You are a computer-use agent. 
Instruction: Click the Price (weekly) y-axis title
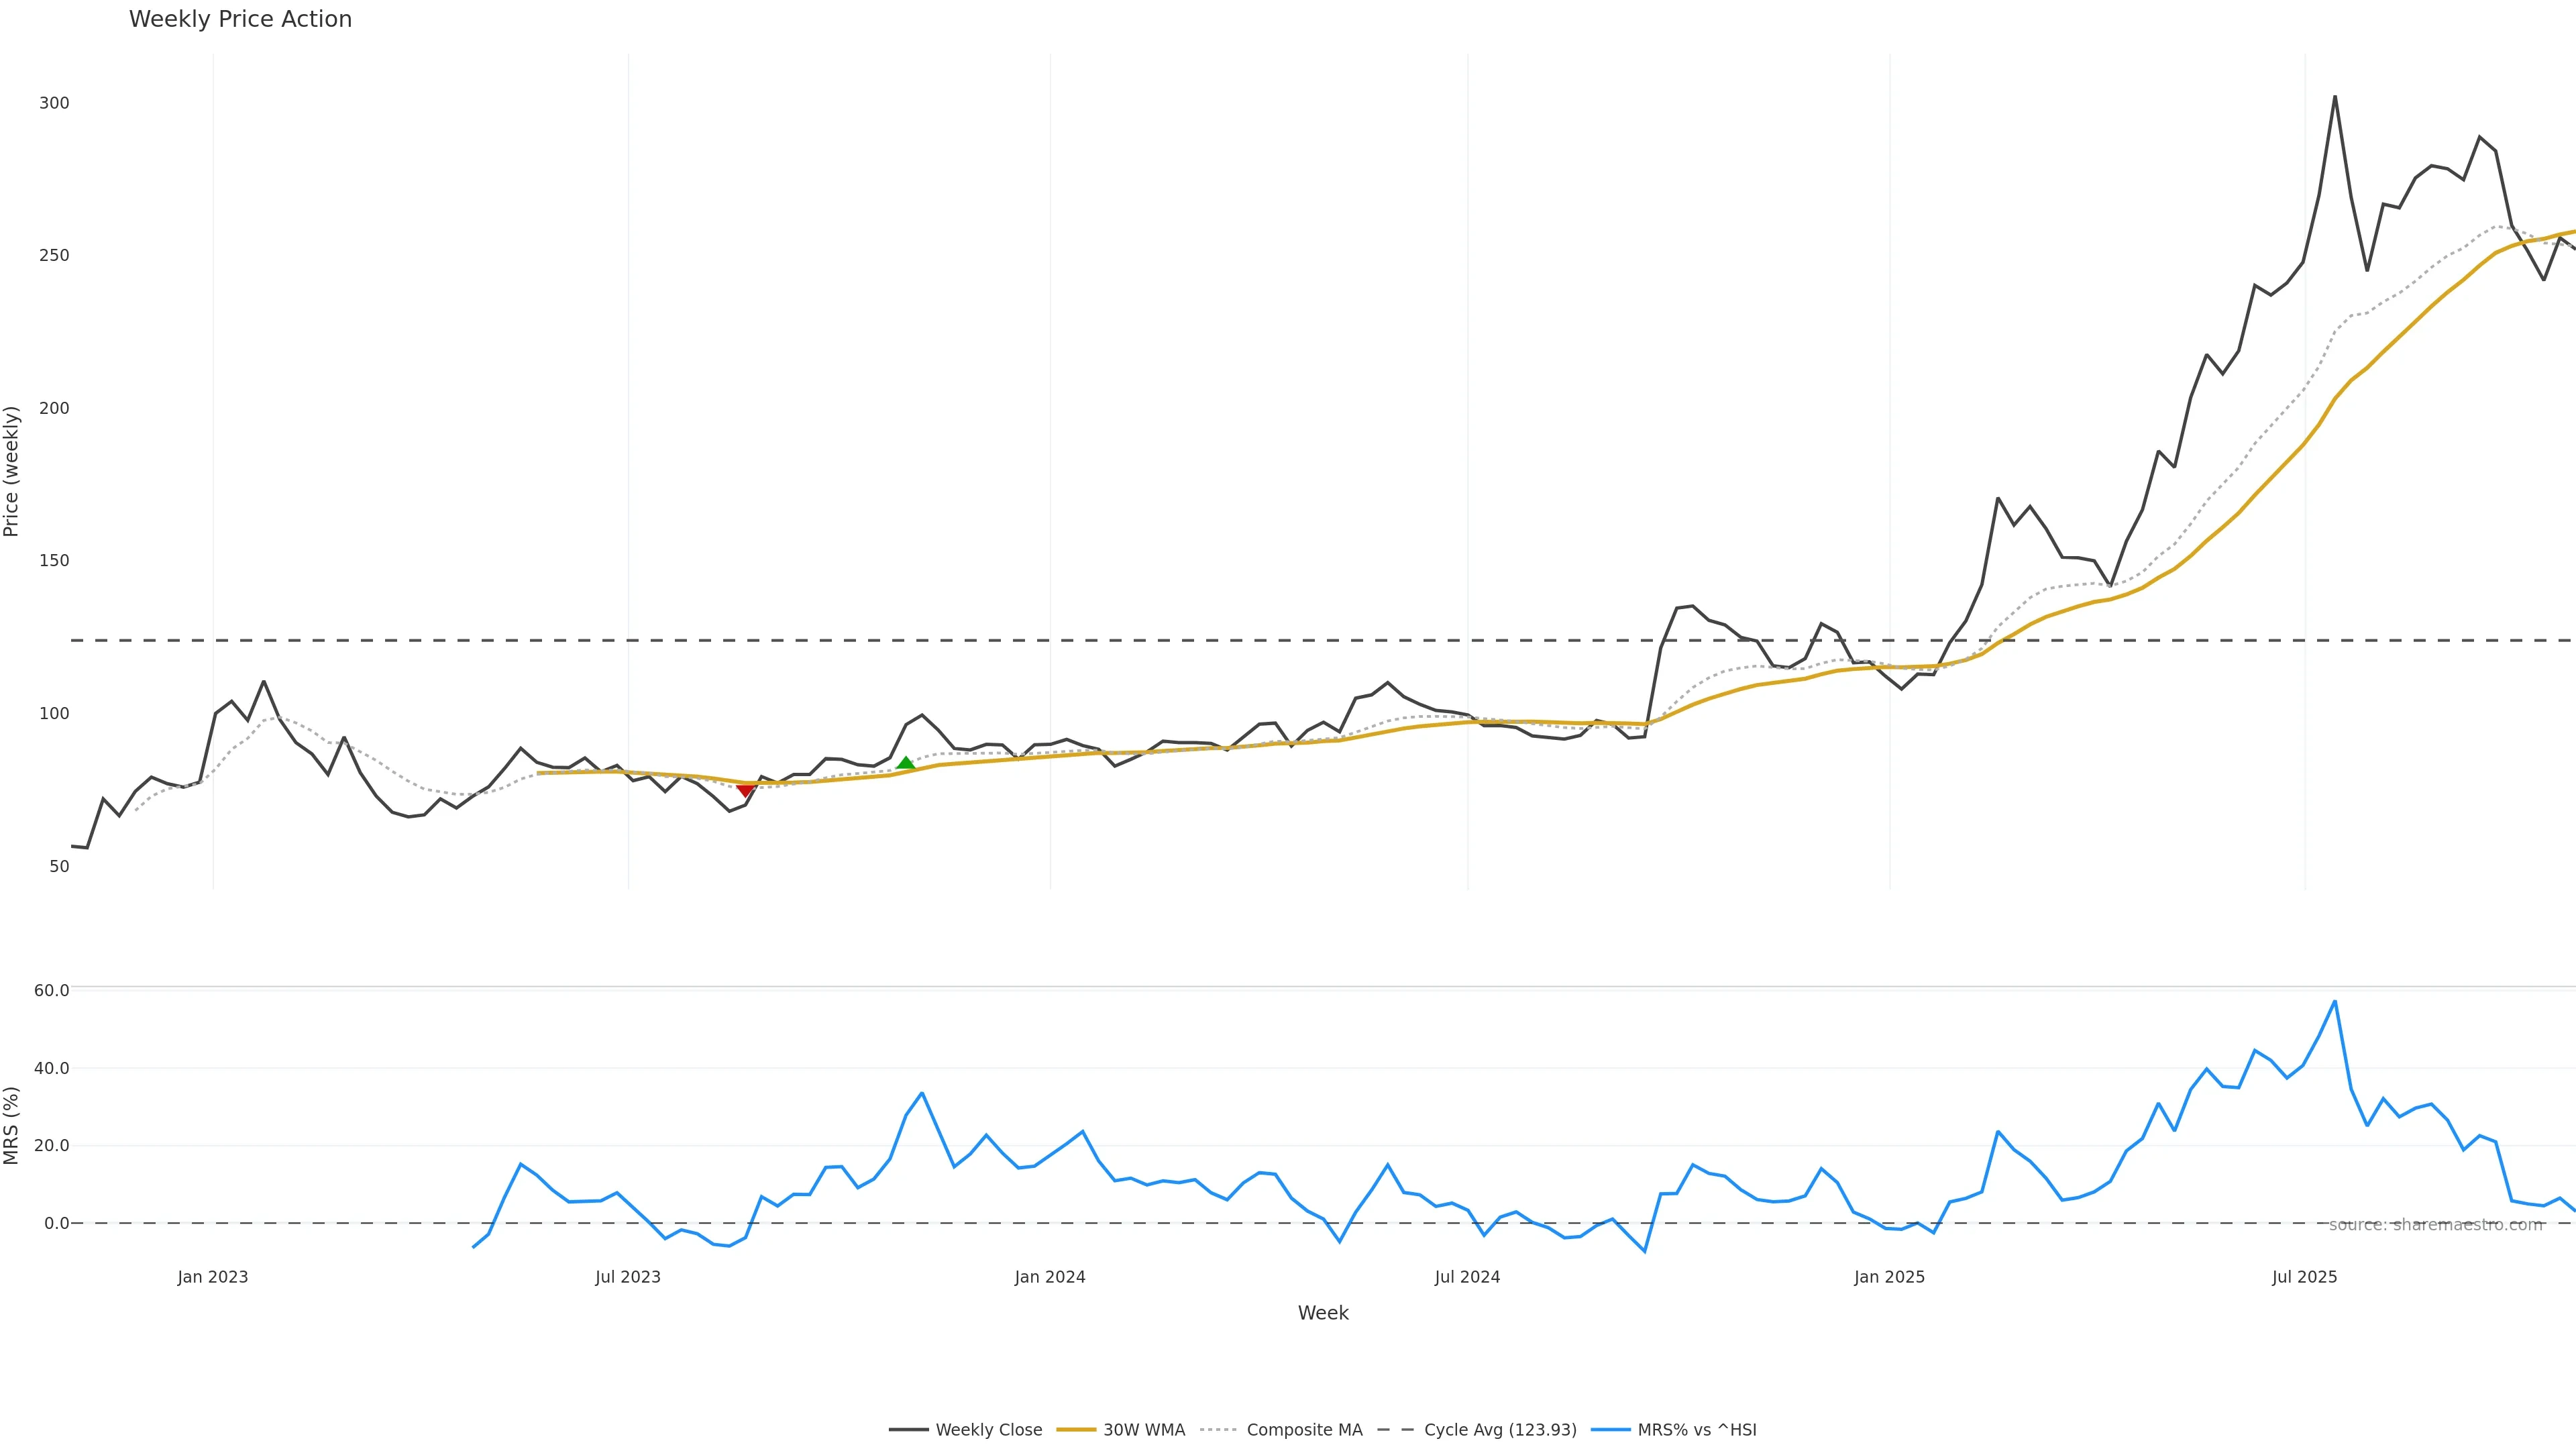pyautogui.click(x=12, y=471)
